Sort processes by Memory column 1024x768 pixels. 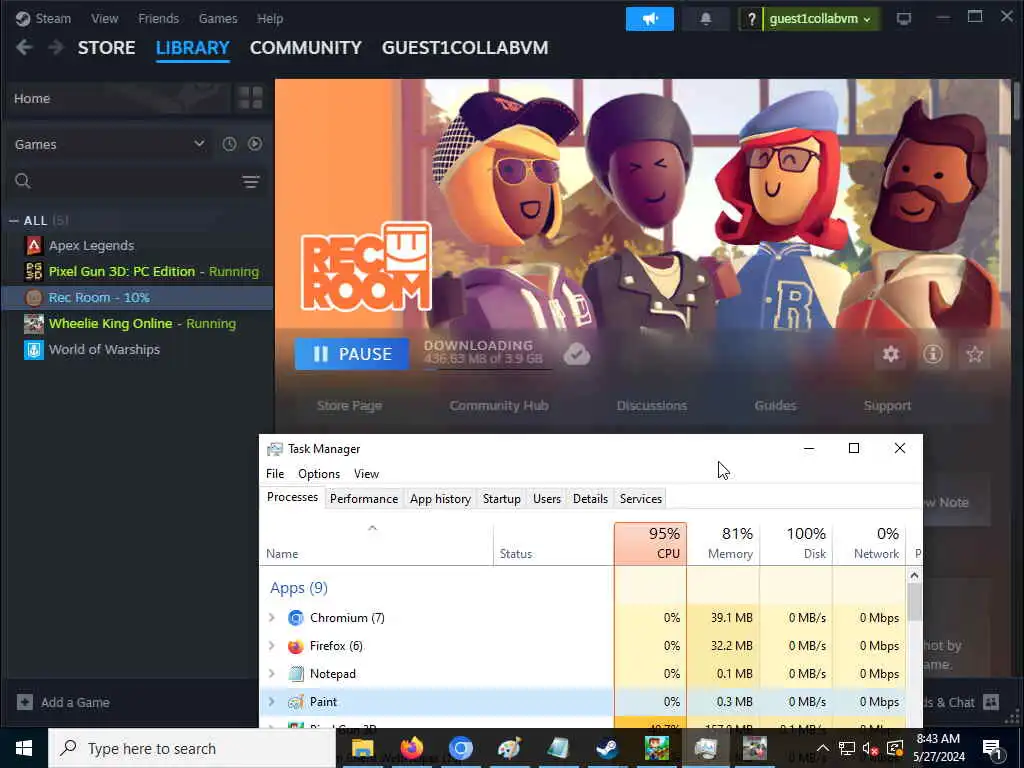click(724, 543)
